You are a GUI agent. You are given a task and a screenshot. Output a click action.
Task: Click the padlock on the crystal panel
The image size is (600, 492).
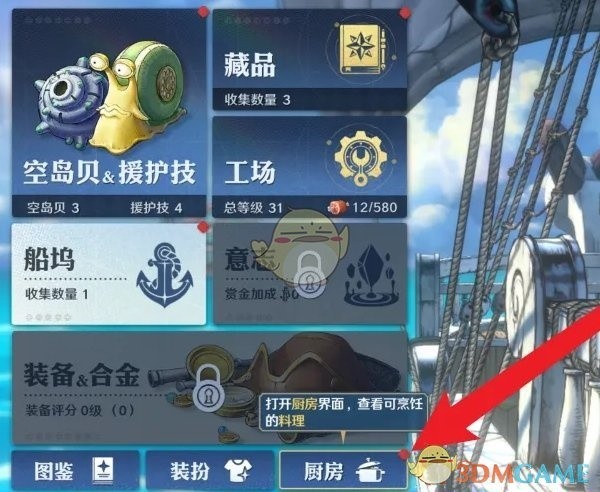coord(310,274)
